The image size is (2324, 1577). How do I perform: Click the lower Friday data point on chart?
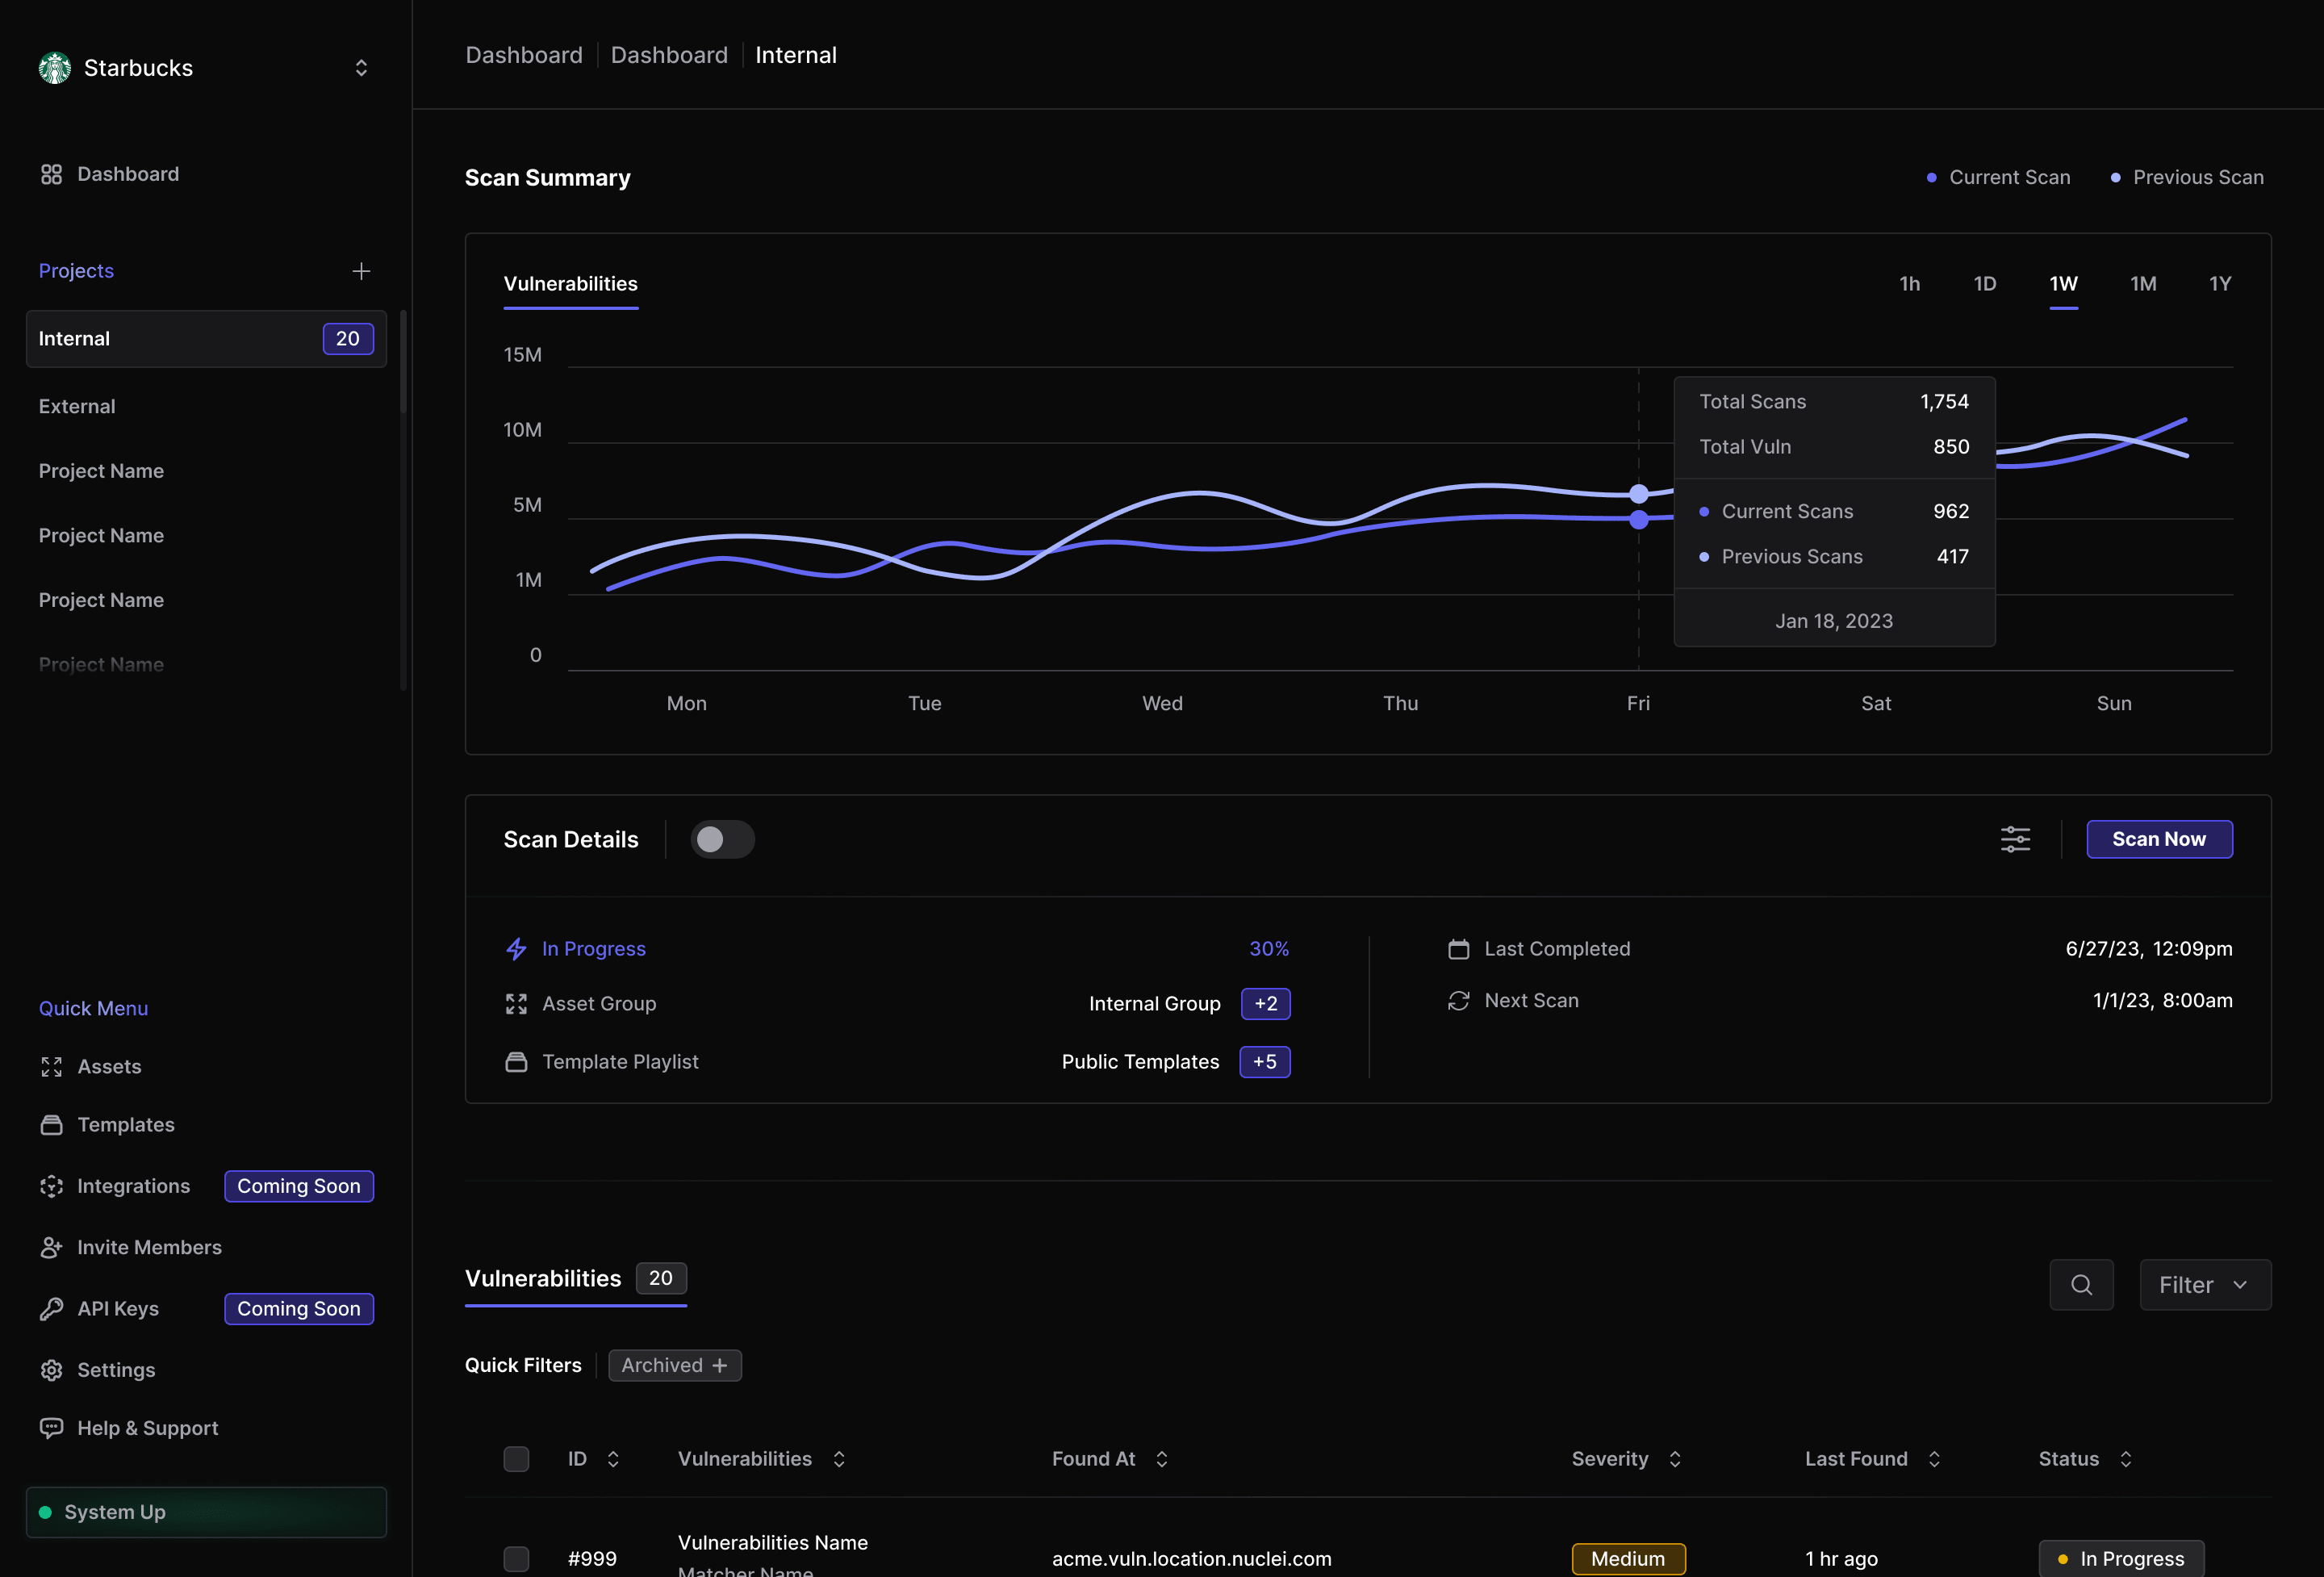click(1639, 519)
